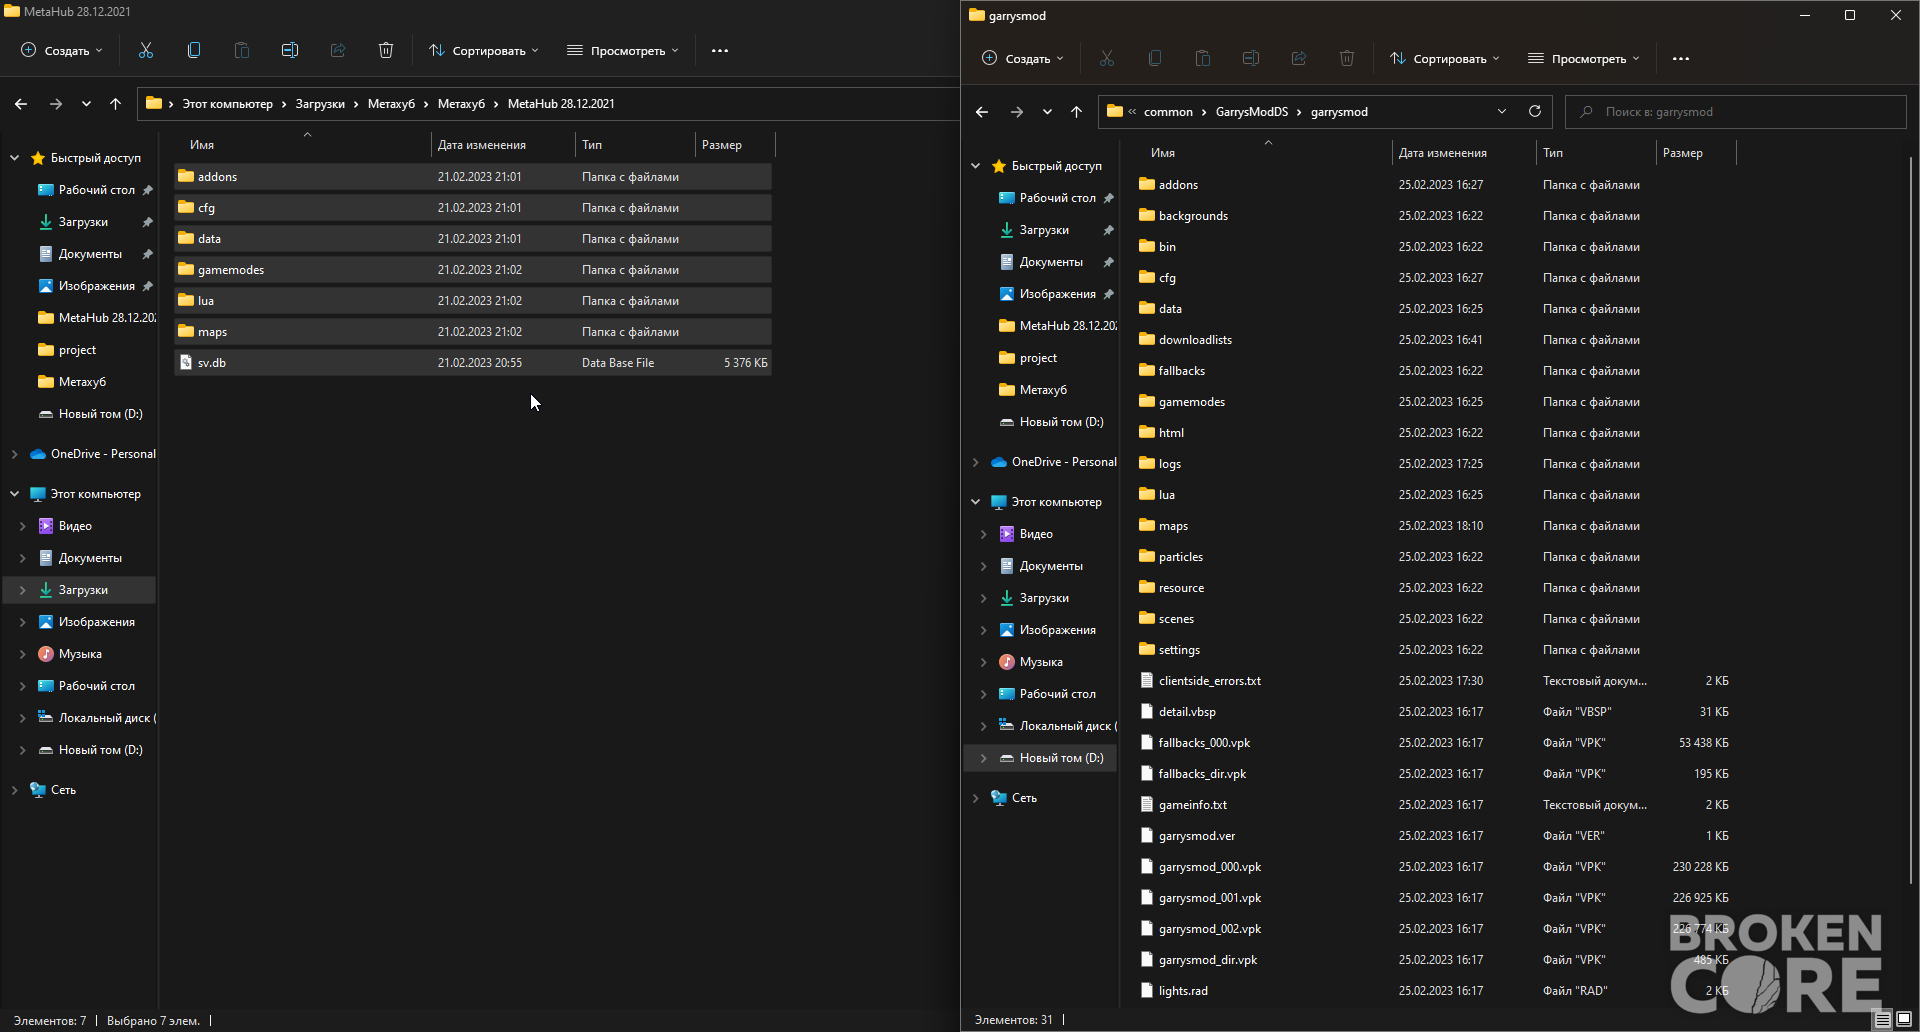Viewport: 1920px width, 1032px height.
Task: Go back in the MetaHub window
Action: (21, 103)
